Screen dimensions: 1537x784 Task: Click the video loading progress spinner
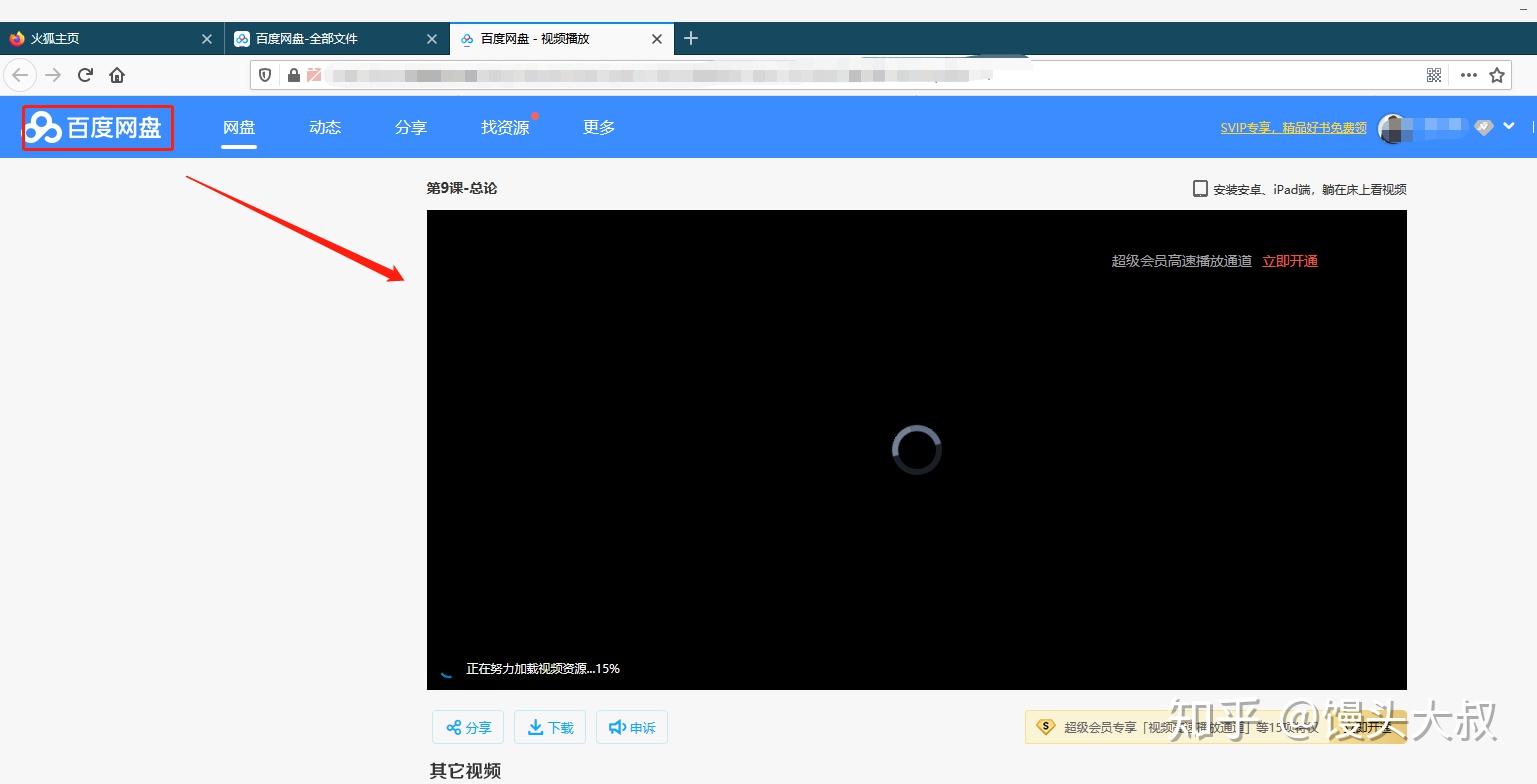[916, 449]
